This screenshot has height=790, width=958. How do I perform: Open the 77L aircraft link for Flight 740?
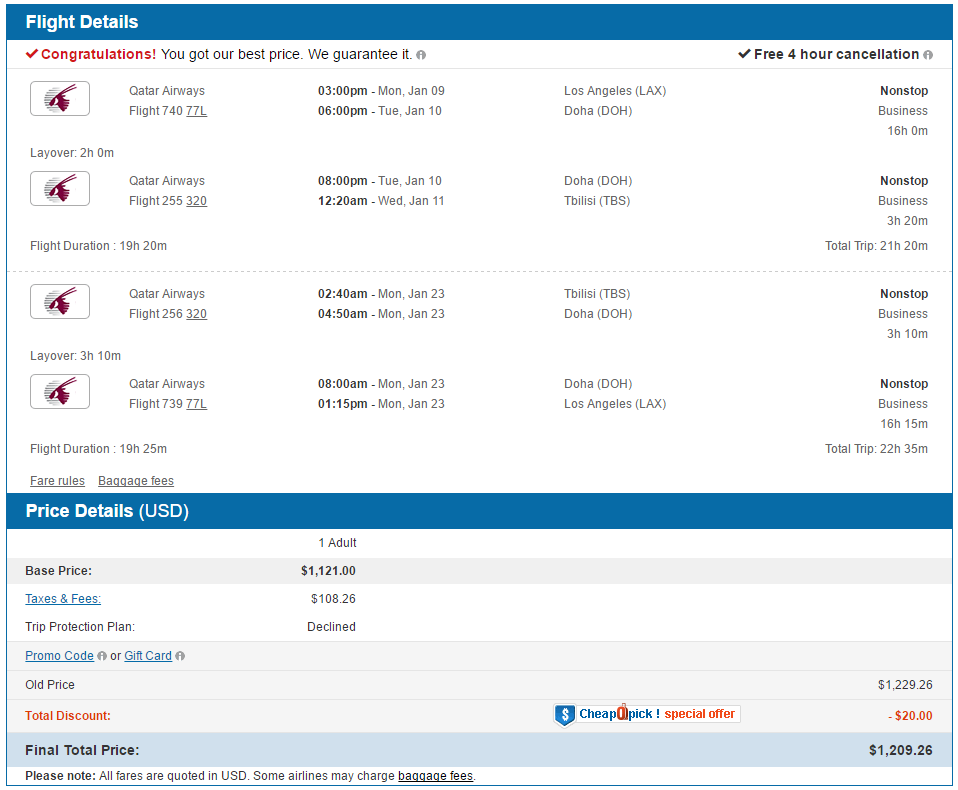(x=196, y=111)
